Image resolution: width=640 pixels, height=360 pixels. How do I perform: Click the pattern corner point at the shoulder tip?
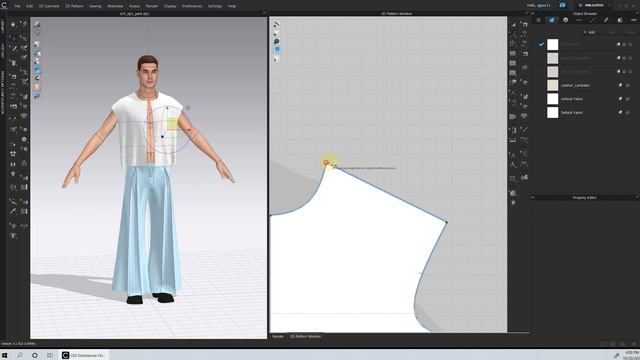point(447,222)
